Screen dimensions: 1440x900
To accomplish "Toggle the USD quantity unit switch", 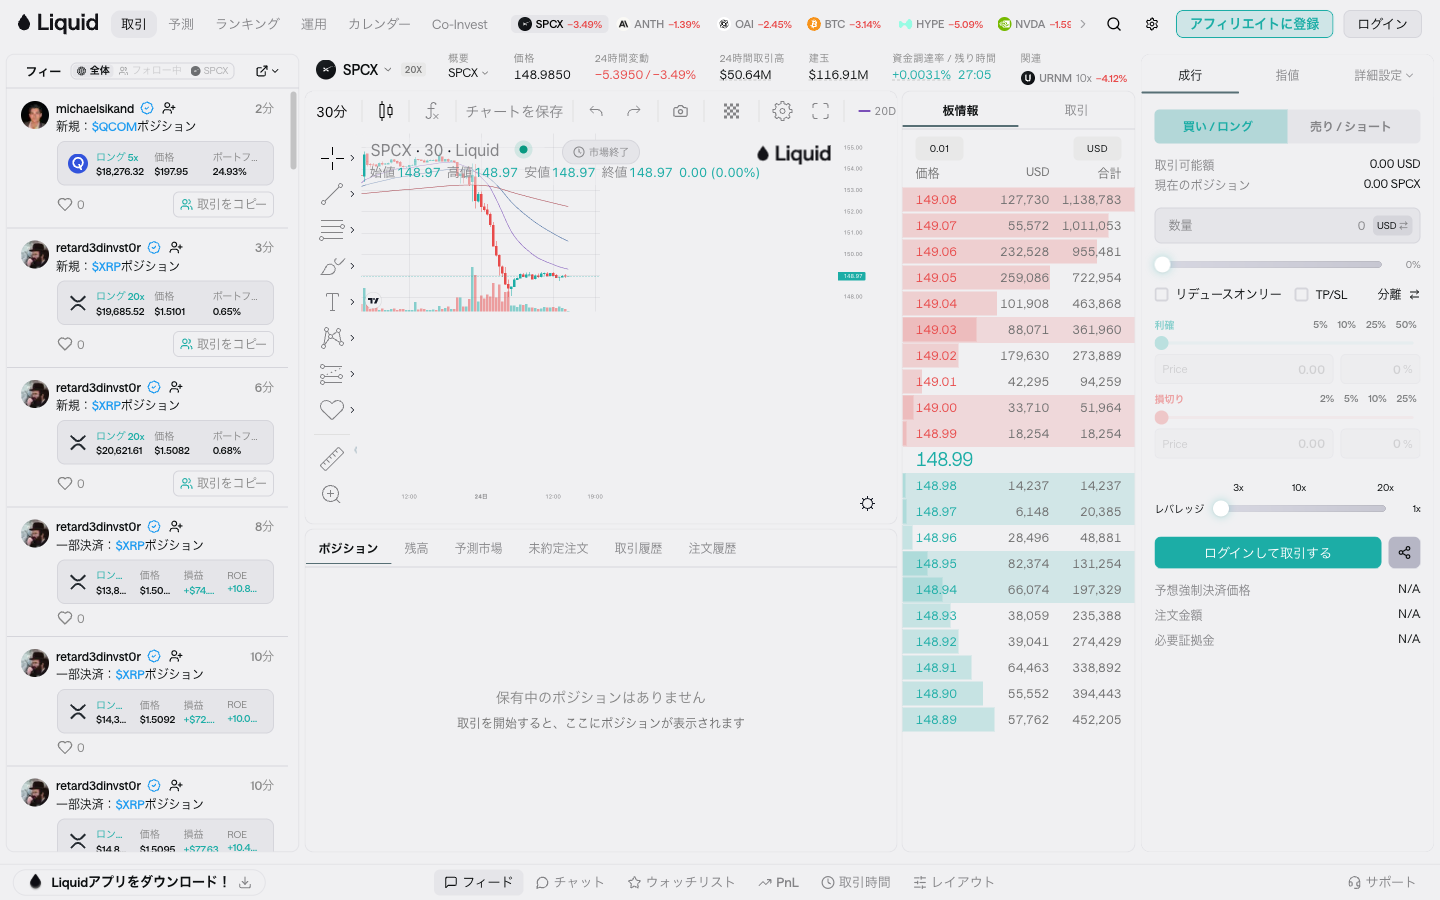I will pyautogui.click(x=1392, y=226).
